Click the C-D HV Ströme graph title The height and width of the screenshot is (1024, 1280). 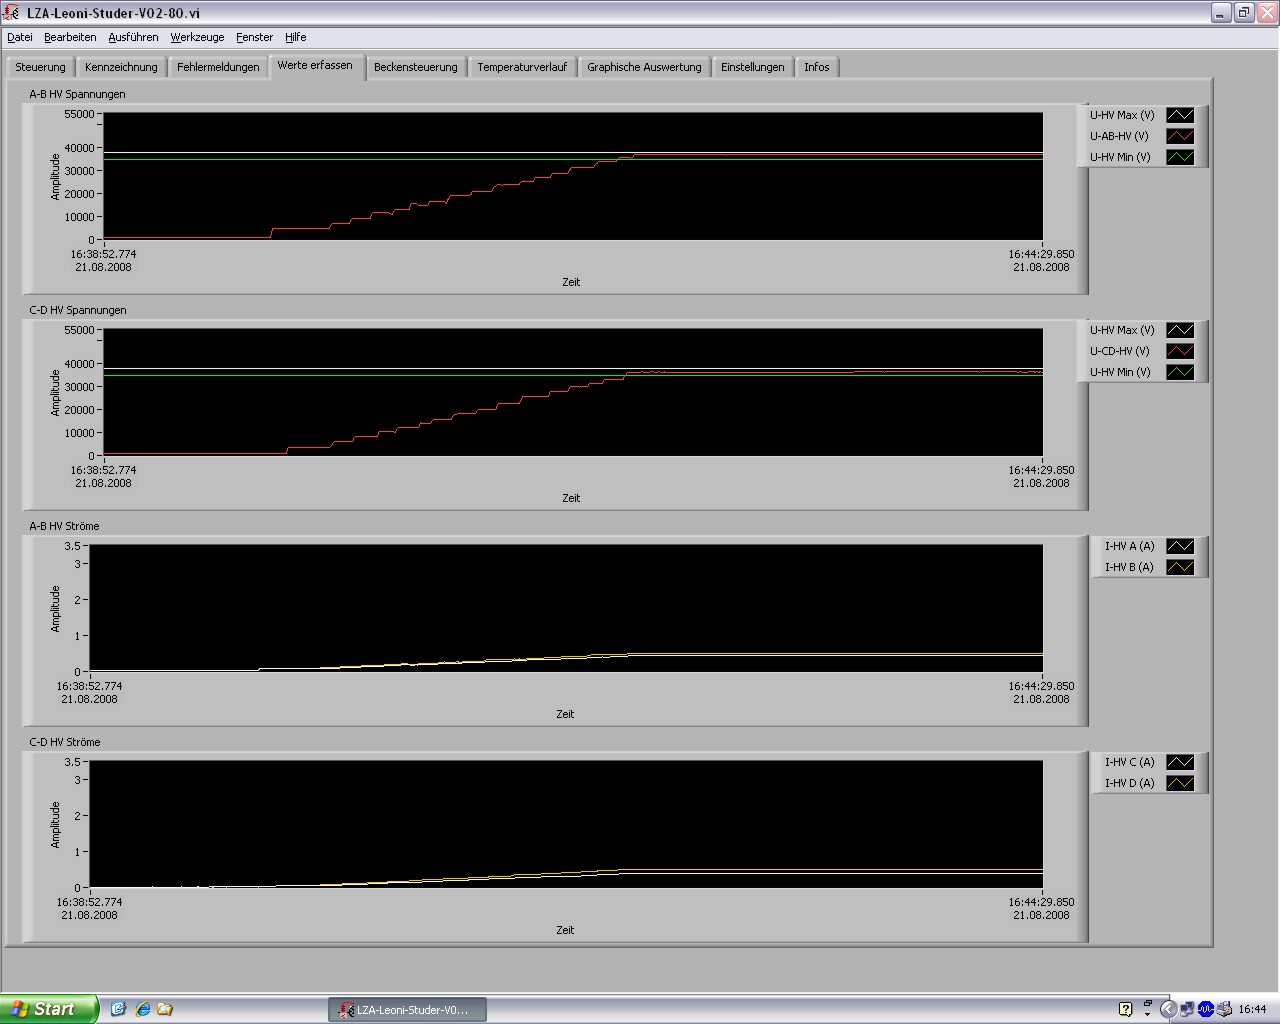65,742
